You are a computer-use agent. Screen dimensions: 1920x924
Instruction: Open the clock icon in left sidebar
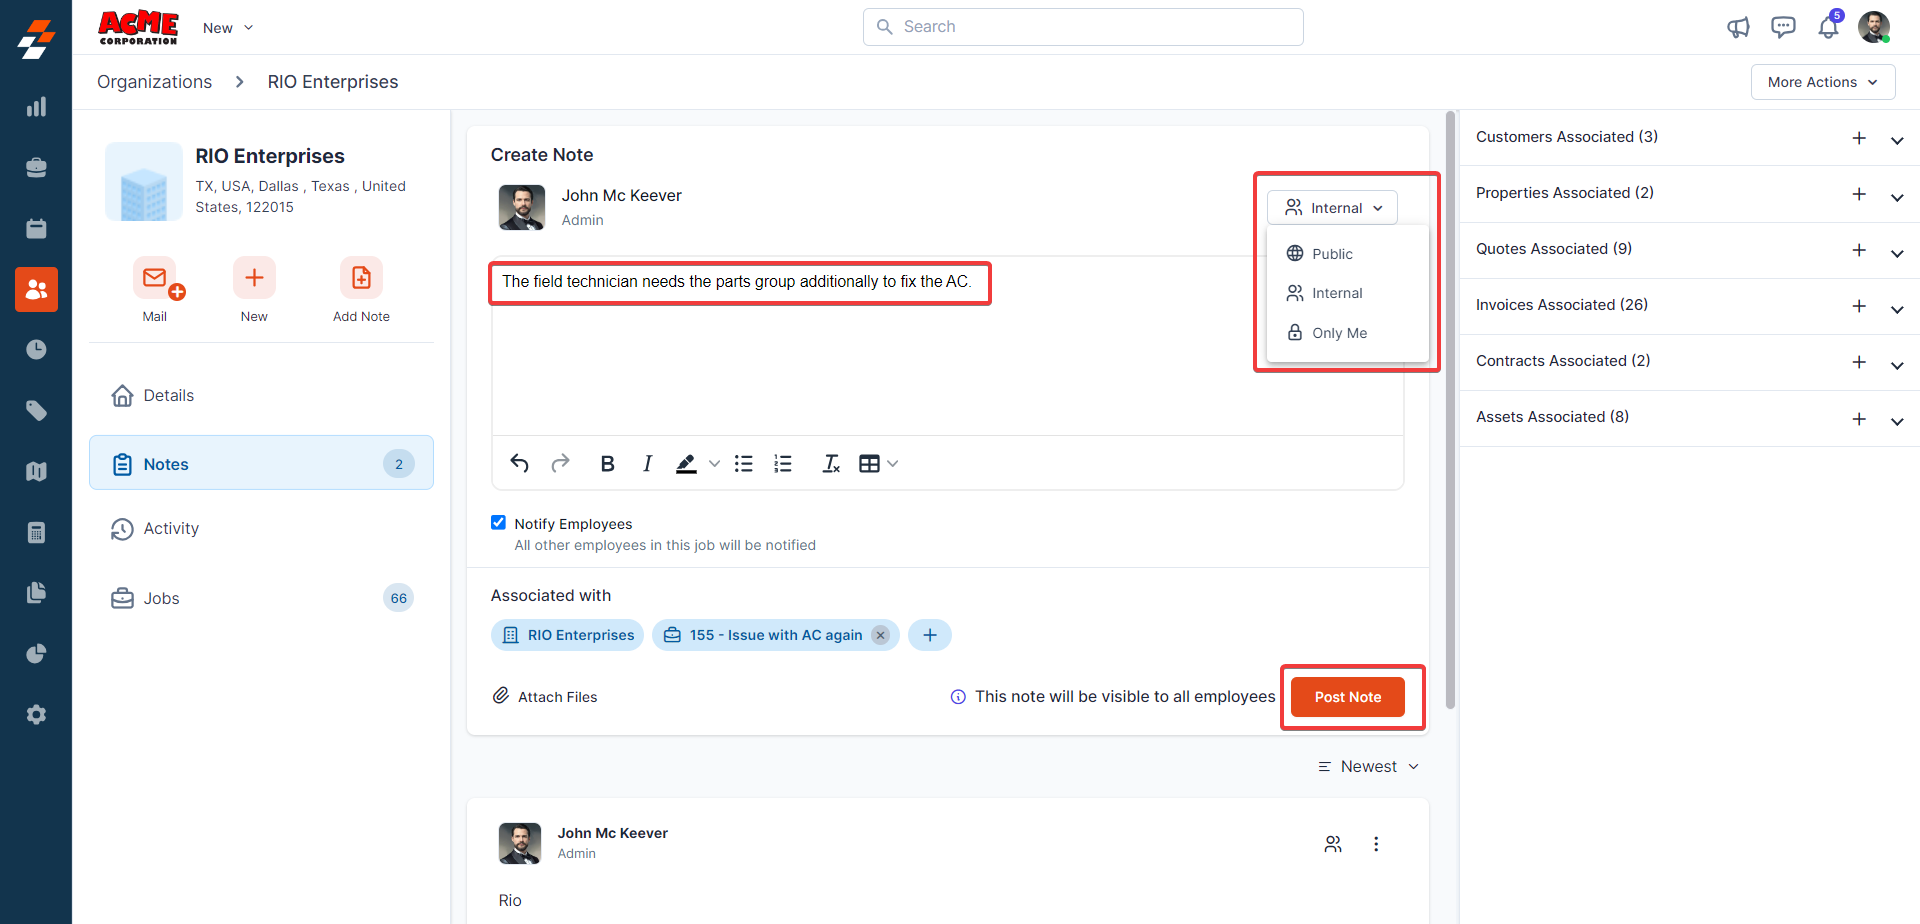36,350
